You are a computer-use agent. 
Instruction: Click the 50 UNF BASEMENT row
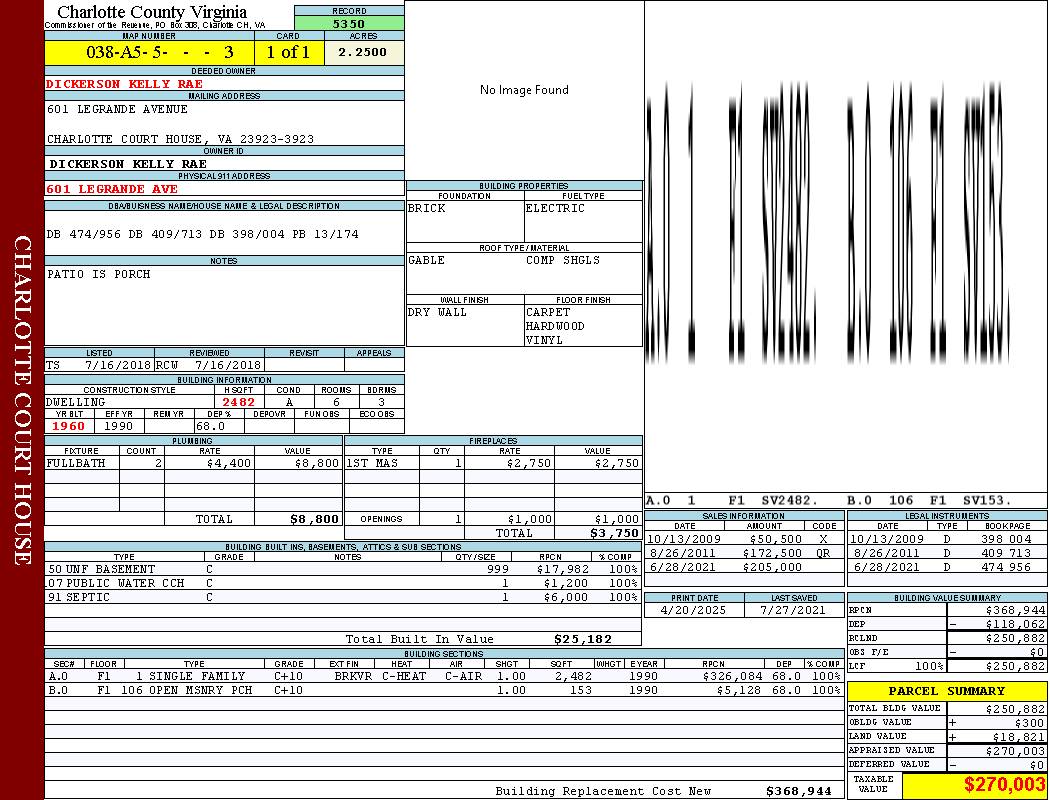343,570
